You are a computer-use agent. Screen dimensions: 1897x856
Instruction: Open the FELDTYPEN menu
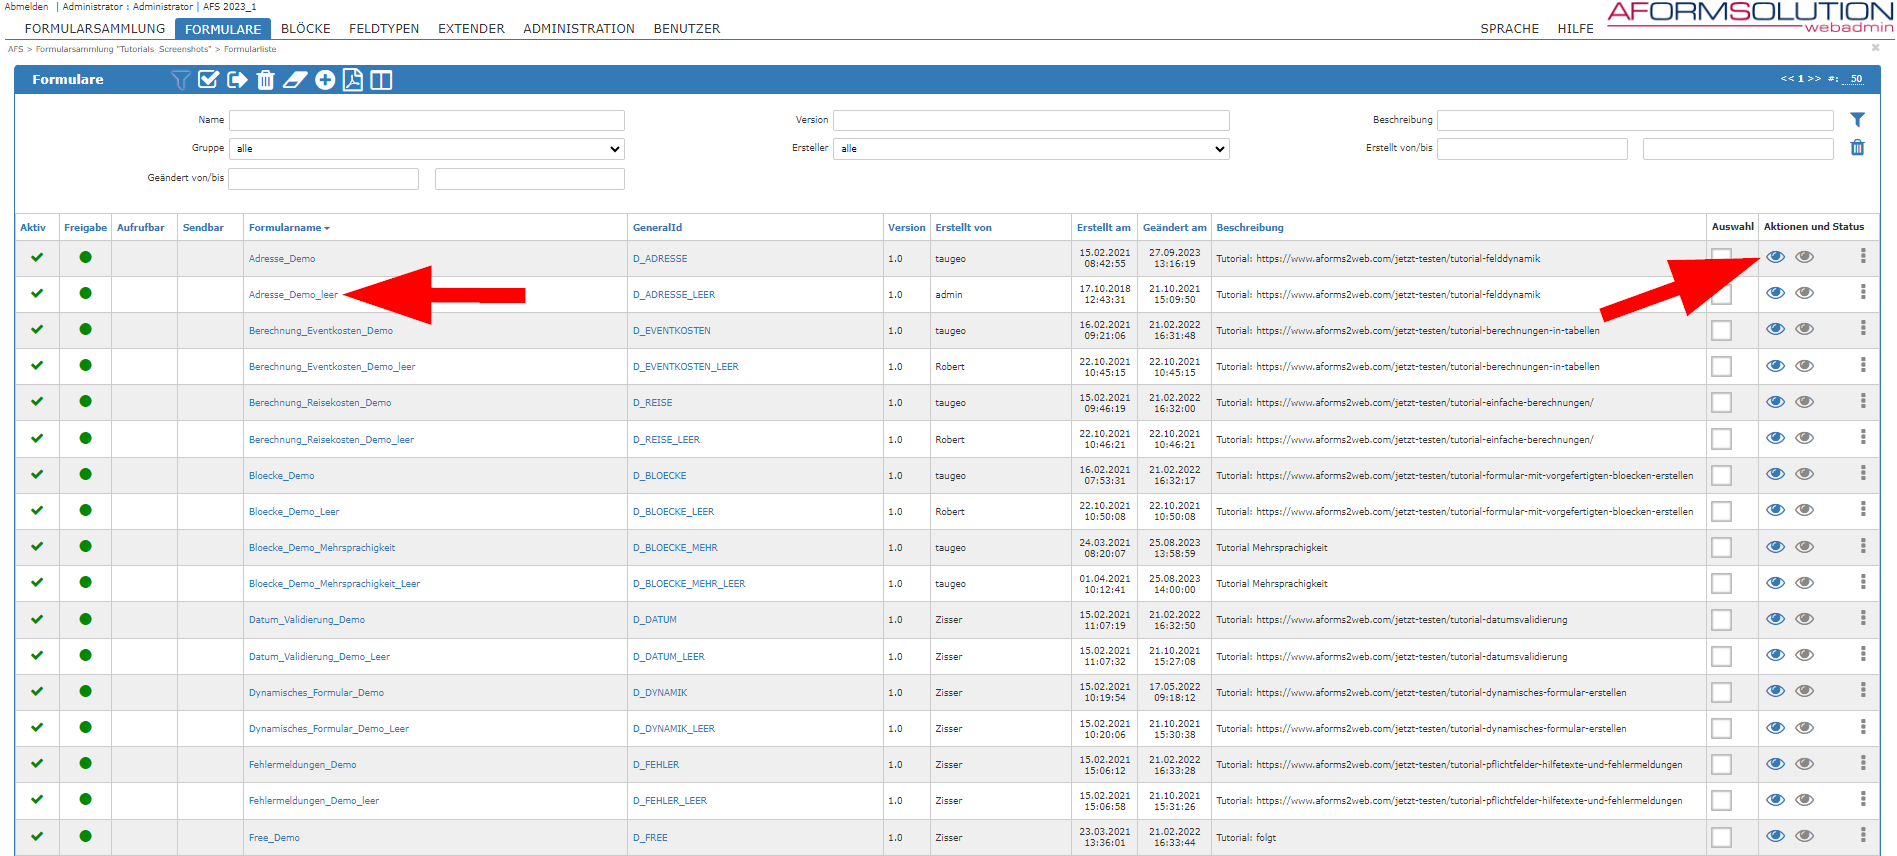click(x=384, y=29)
